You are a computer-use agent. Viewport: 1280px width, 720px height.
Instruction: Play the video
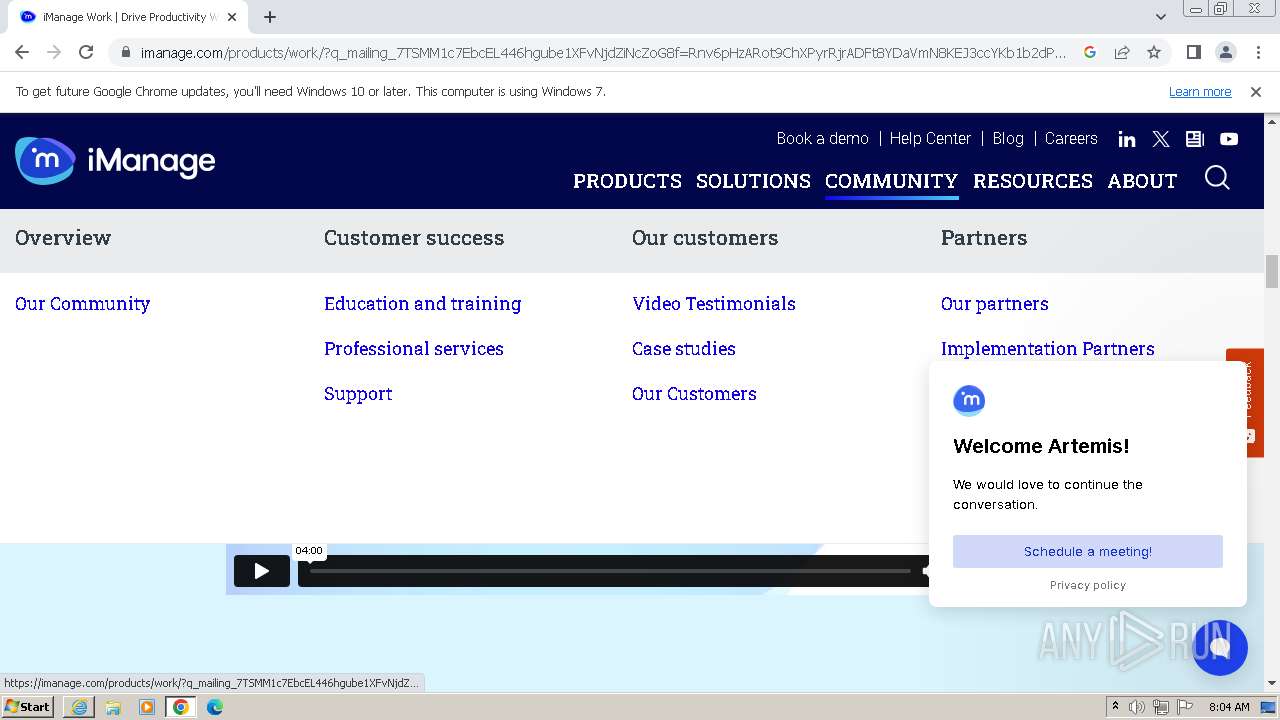[x=262, y=571]
